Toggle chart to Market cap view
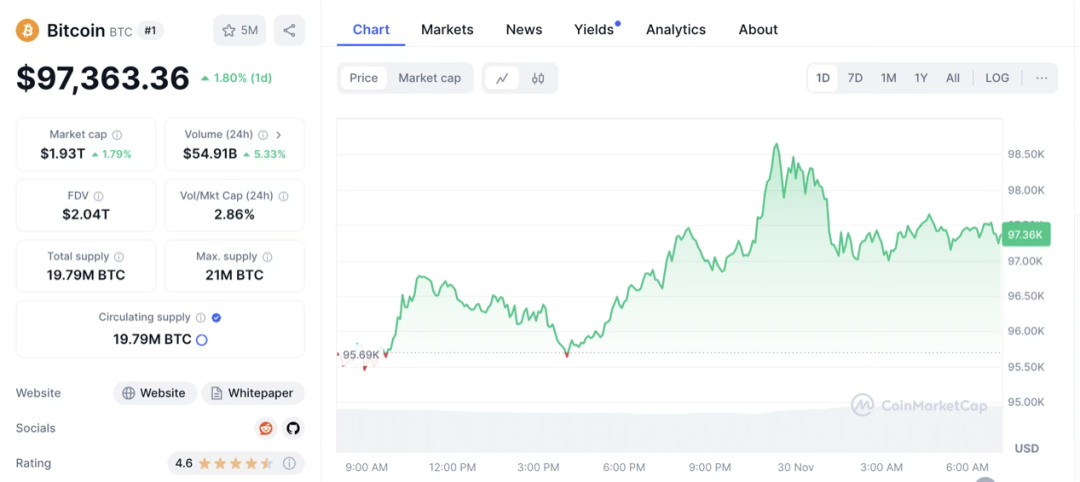 click(x=429, y=78)
